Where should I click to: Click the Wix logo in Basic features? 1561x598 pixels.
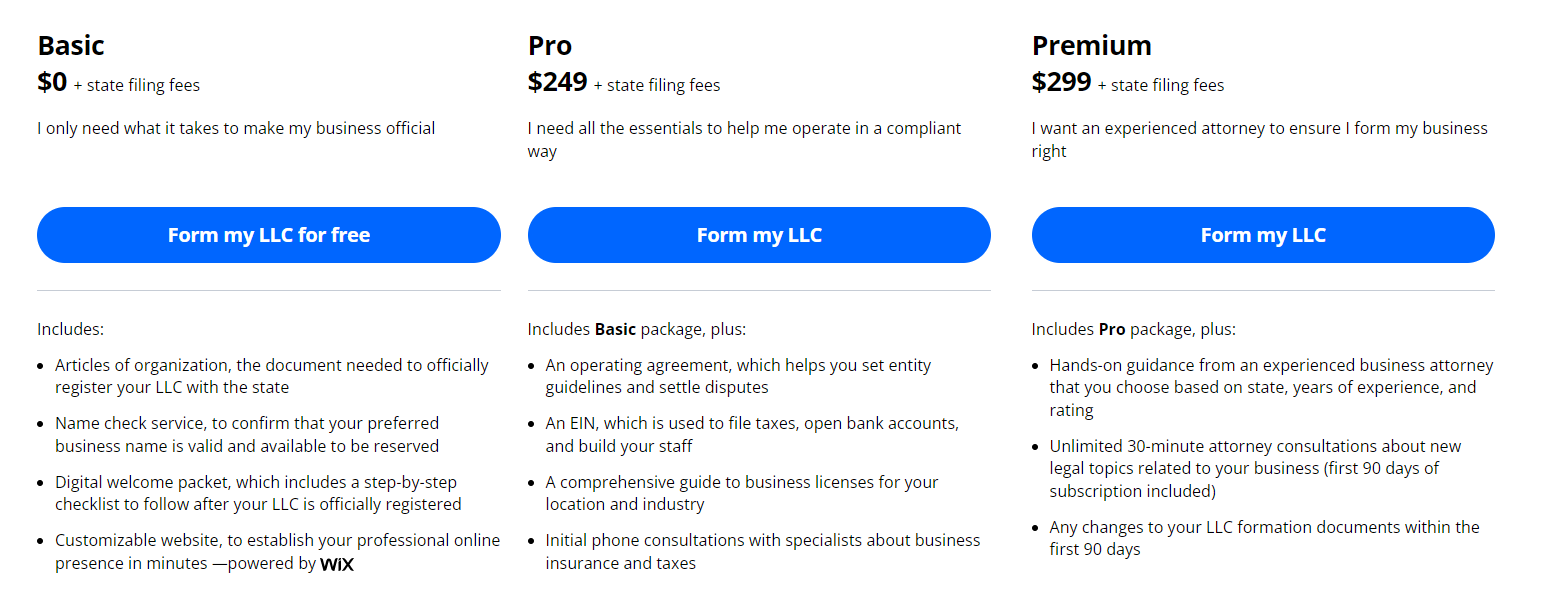point(337,564)
